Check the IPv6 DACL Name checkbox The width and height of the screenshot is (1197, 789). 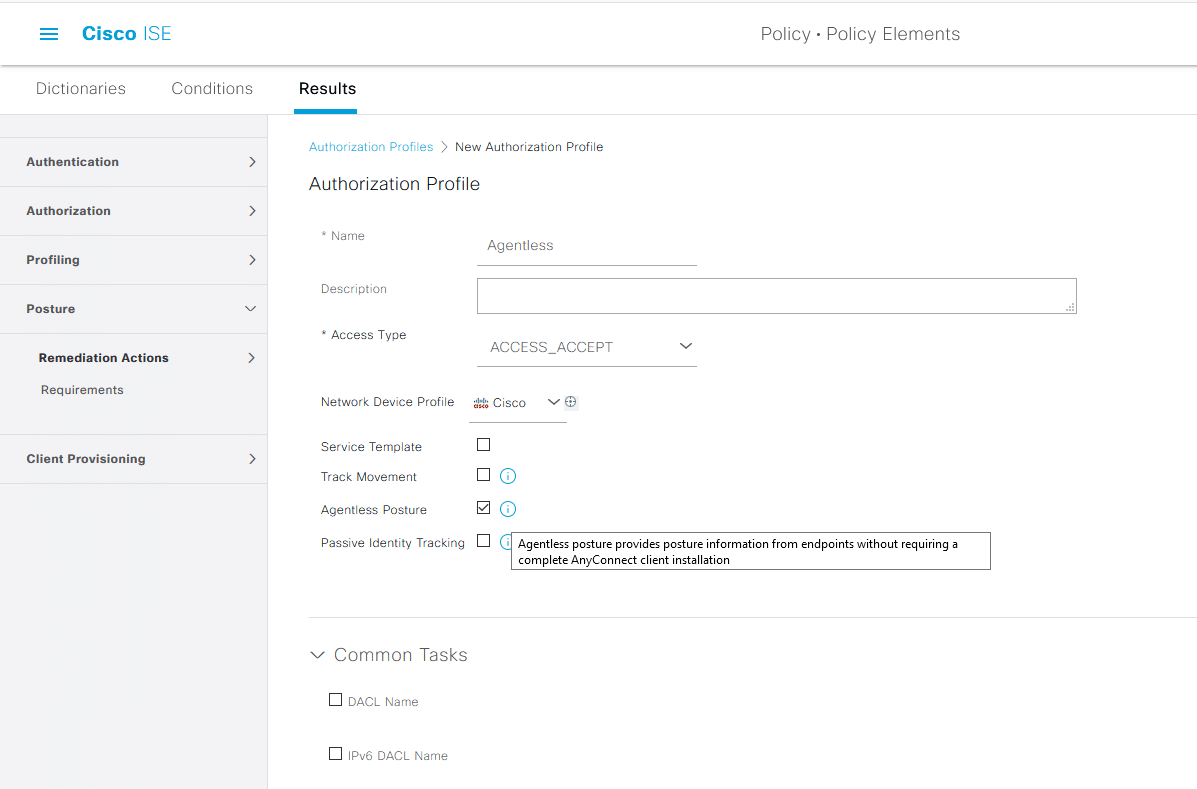[x=335, y=754]
